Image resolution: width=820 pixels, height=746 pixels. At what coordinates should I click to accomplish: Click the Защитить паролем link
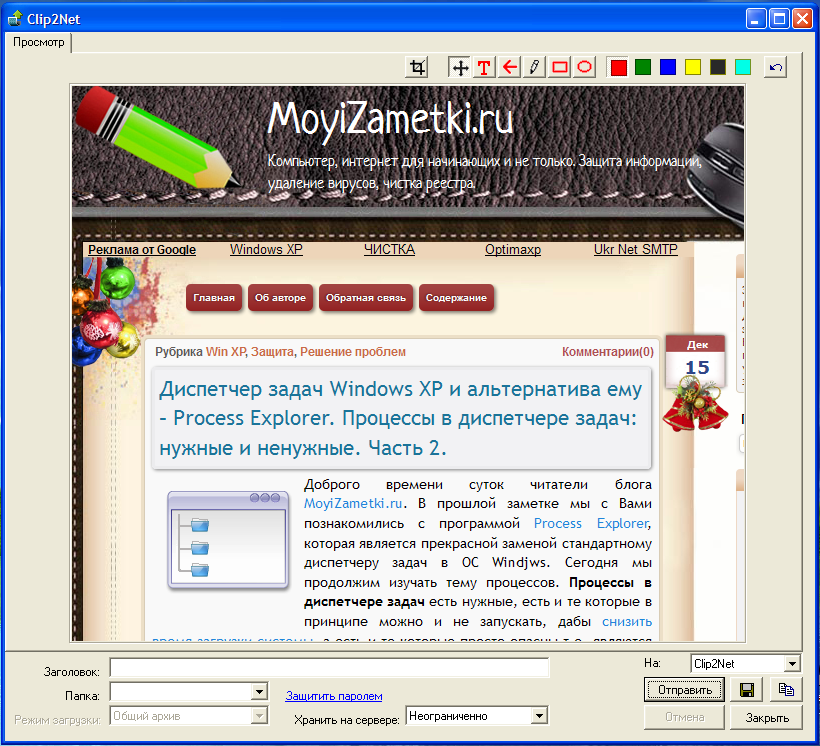click(334, 696)
